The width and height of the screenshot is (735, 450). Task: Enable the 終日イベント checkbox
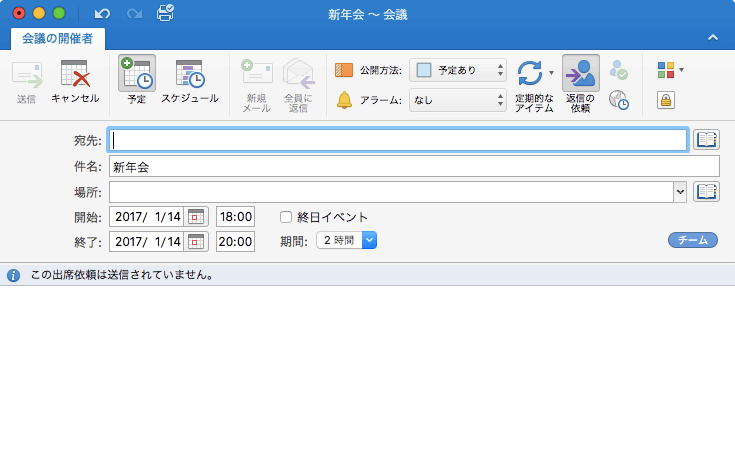(x=286, y=217)
